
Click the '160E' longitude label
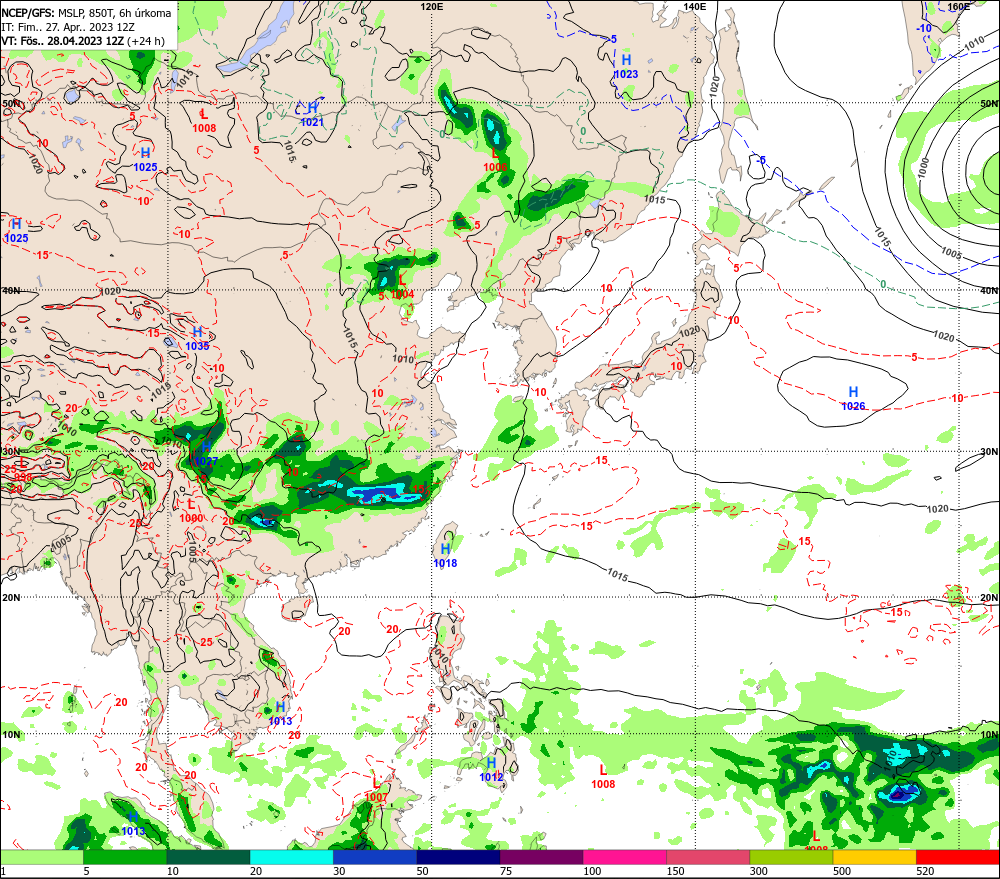click(x=959, y=6)
